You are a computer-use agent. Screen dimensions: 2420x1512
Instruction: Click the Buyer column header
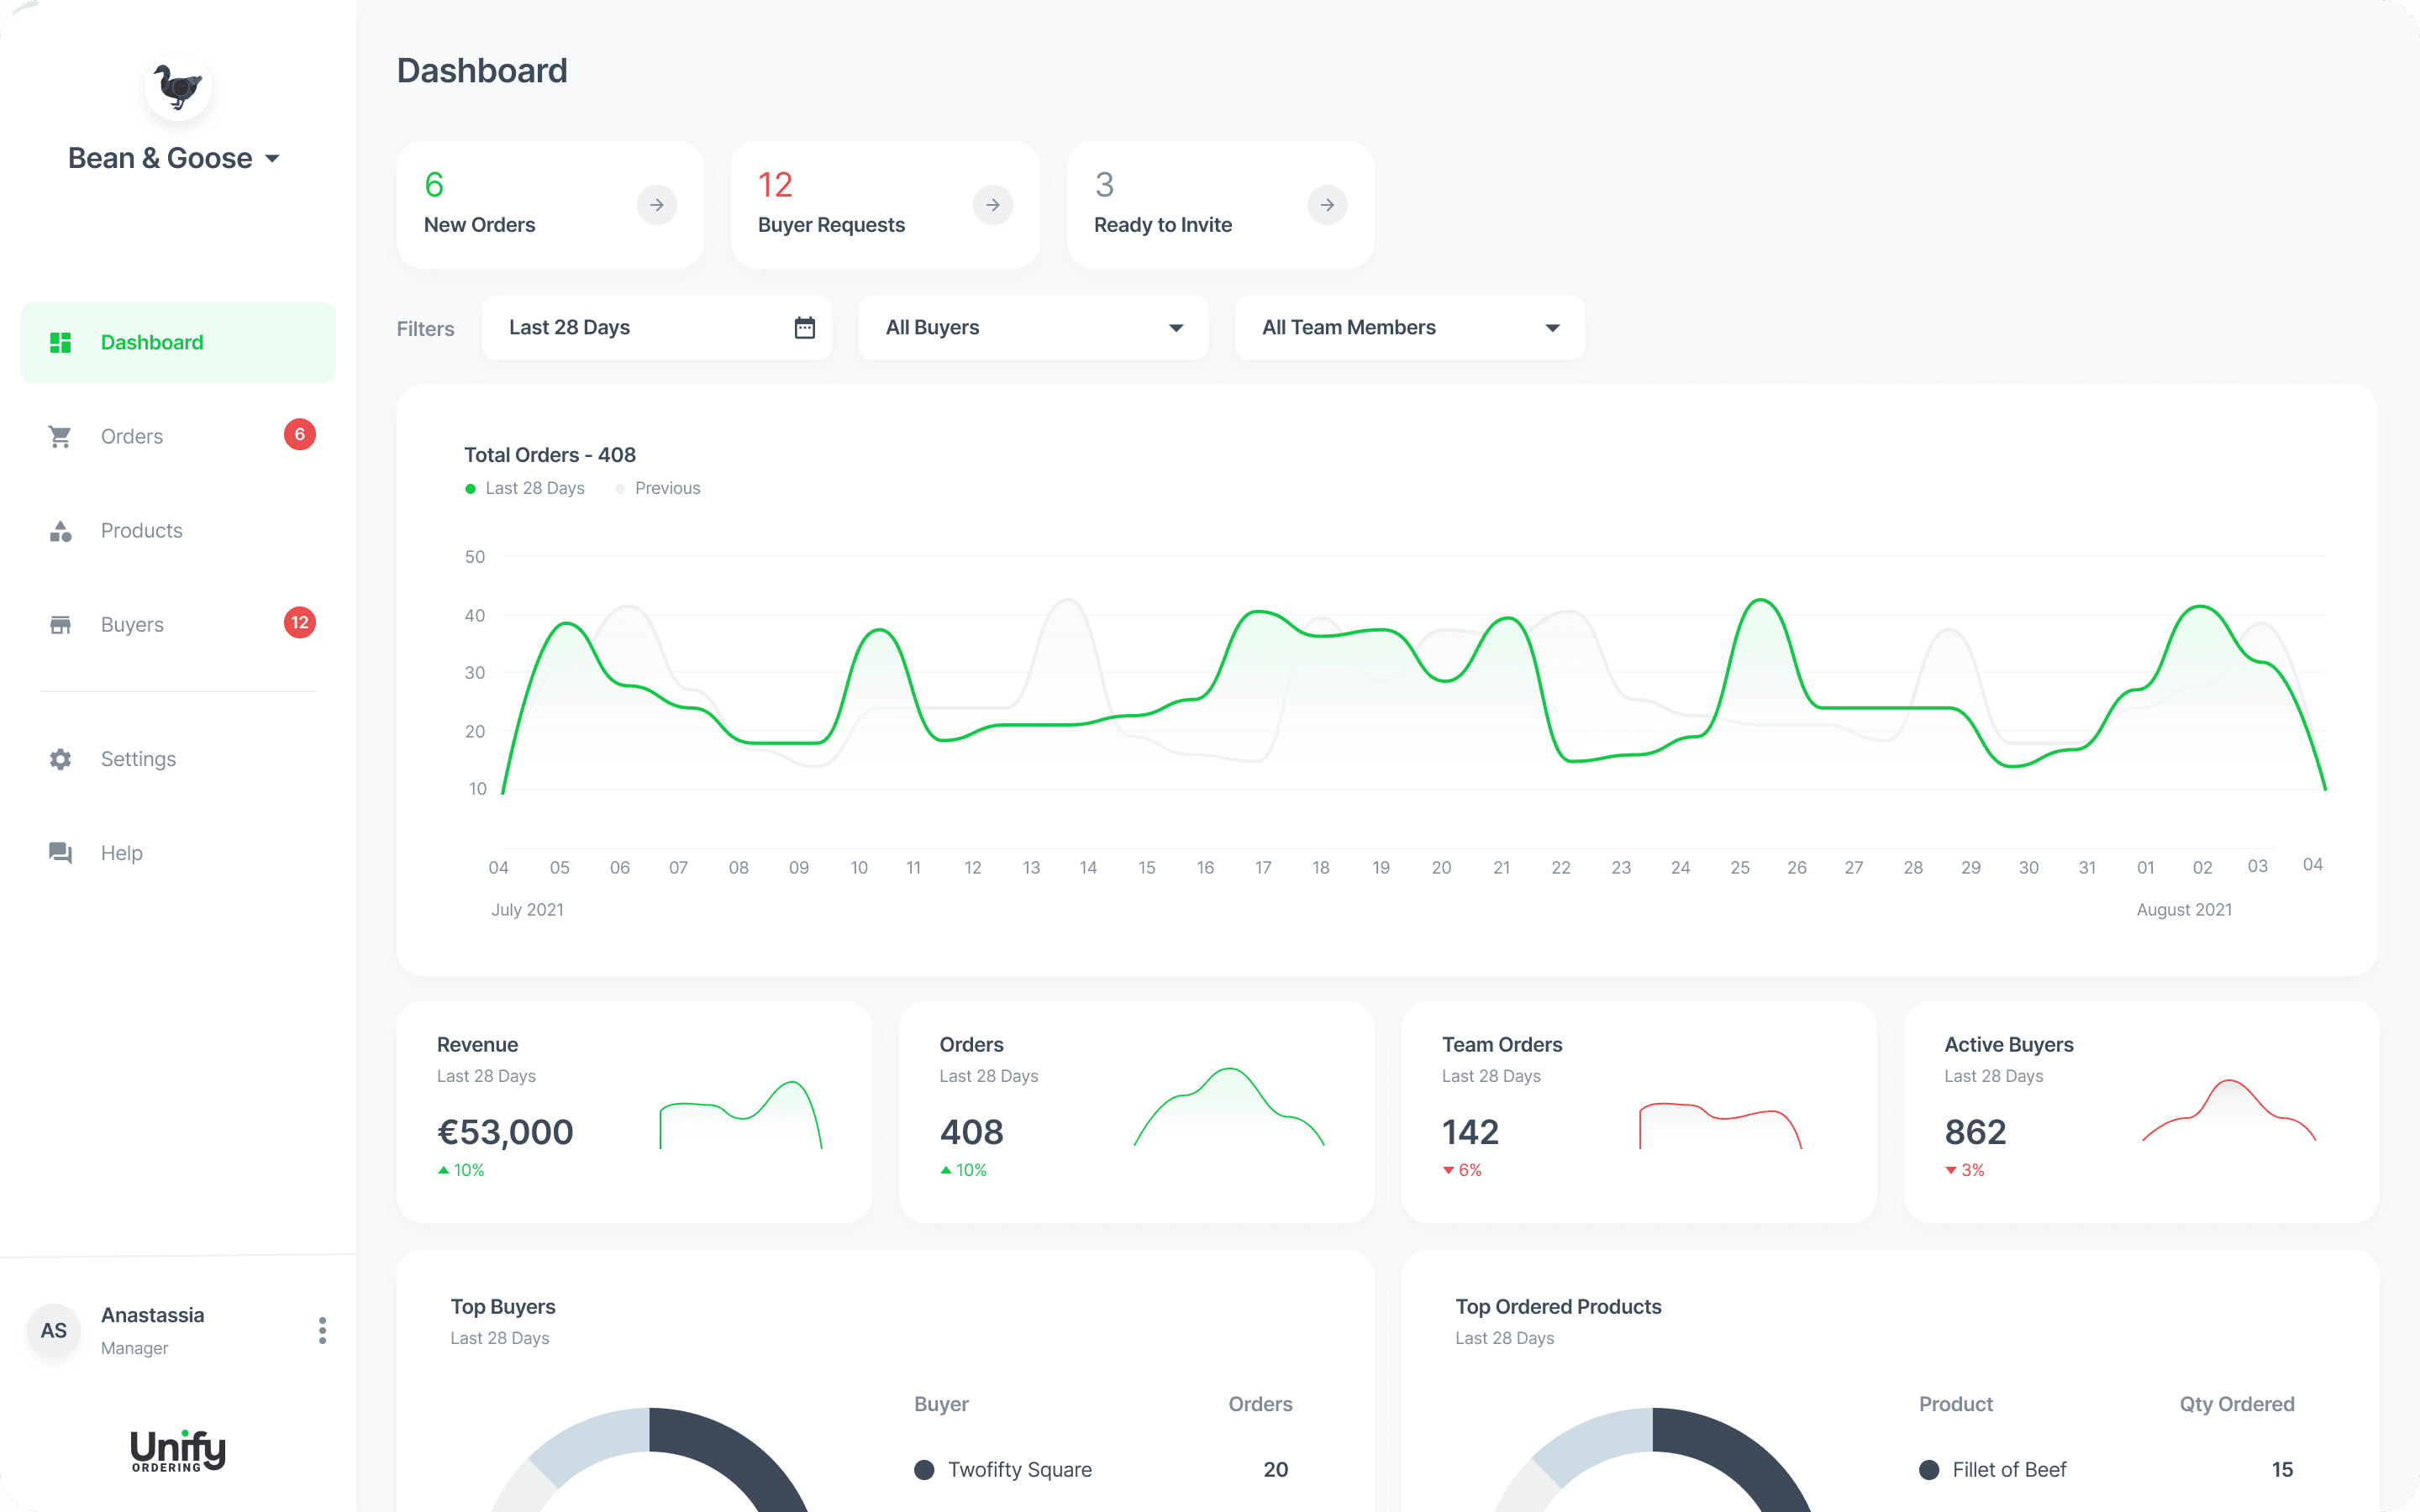pyautogui.click(x=941, y=1404)
